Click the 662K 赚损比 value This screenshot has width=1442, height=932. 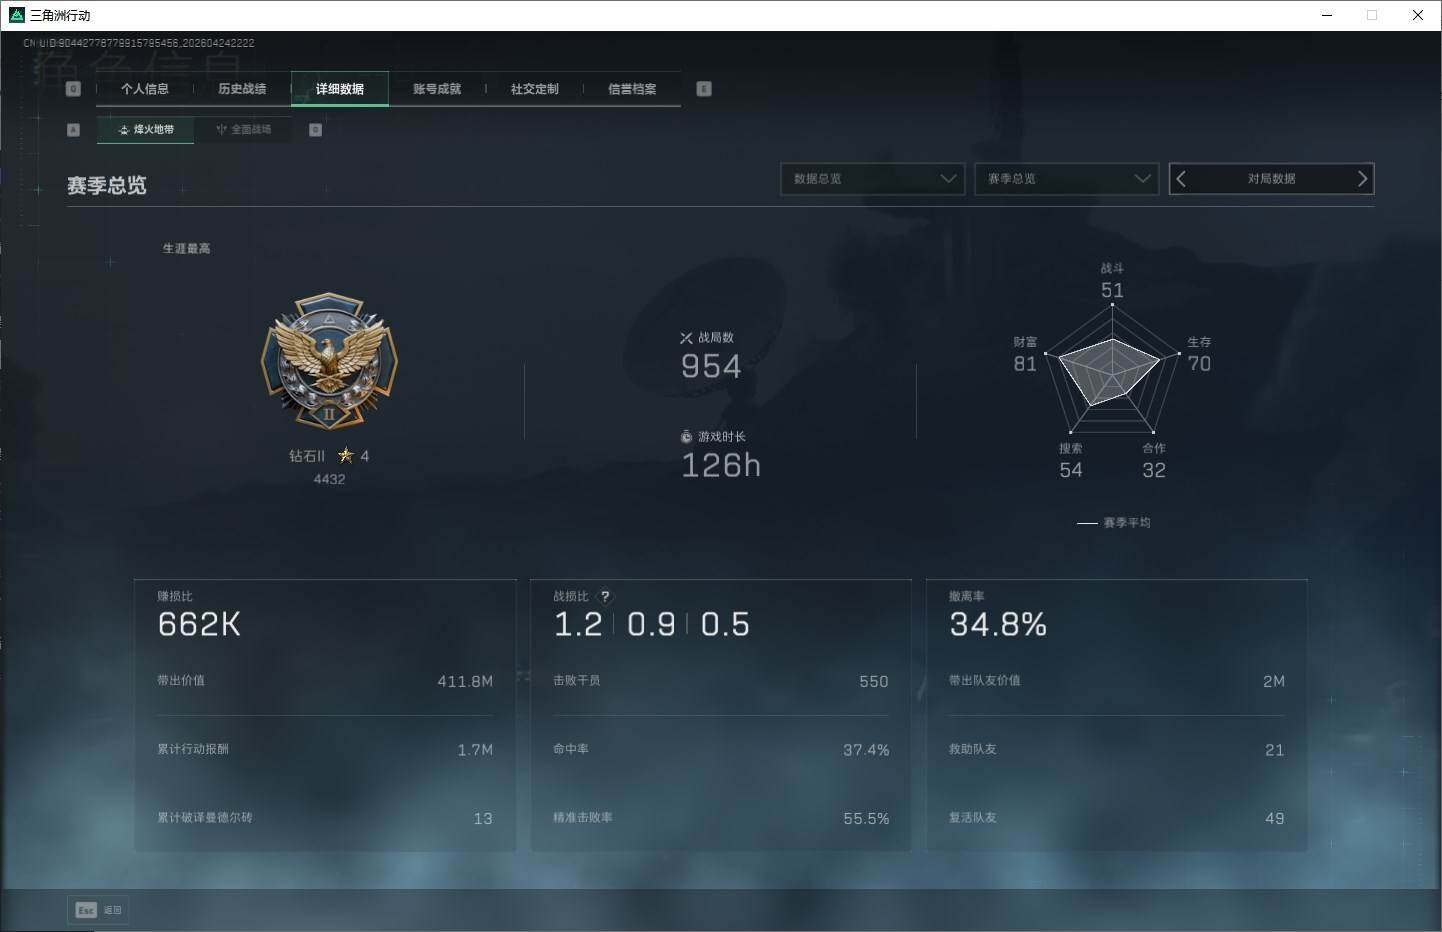(199, 625)
